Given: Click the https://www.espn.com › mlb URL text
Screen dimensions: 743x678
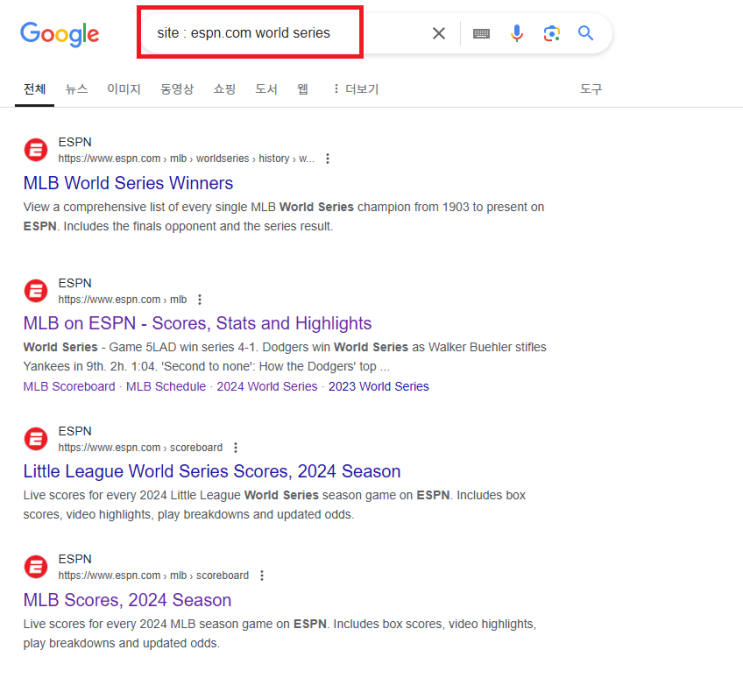Looking at the screenshot, I should [122, 299].
